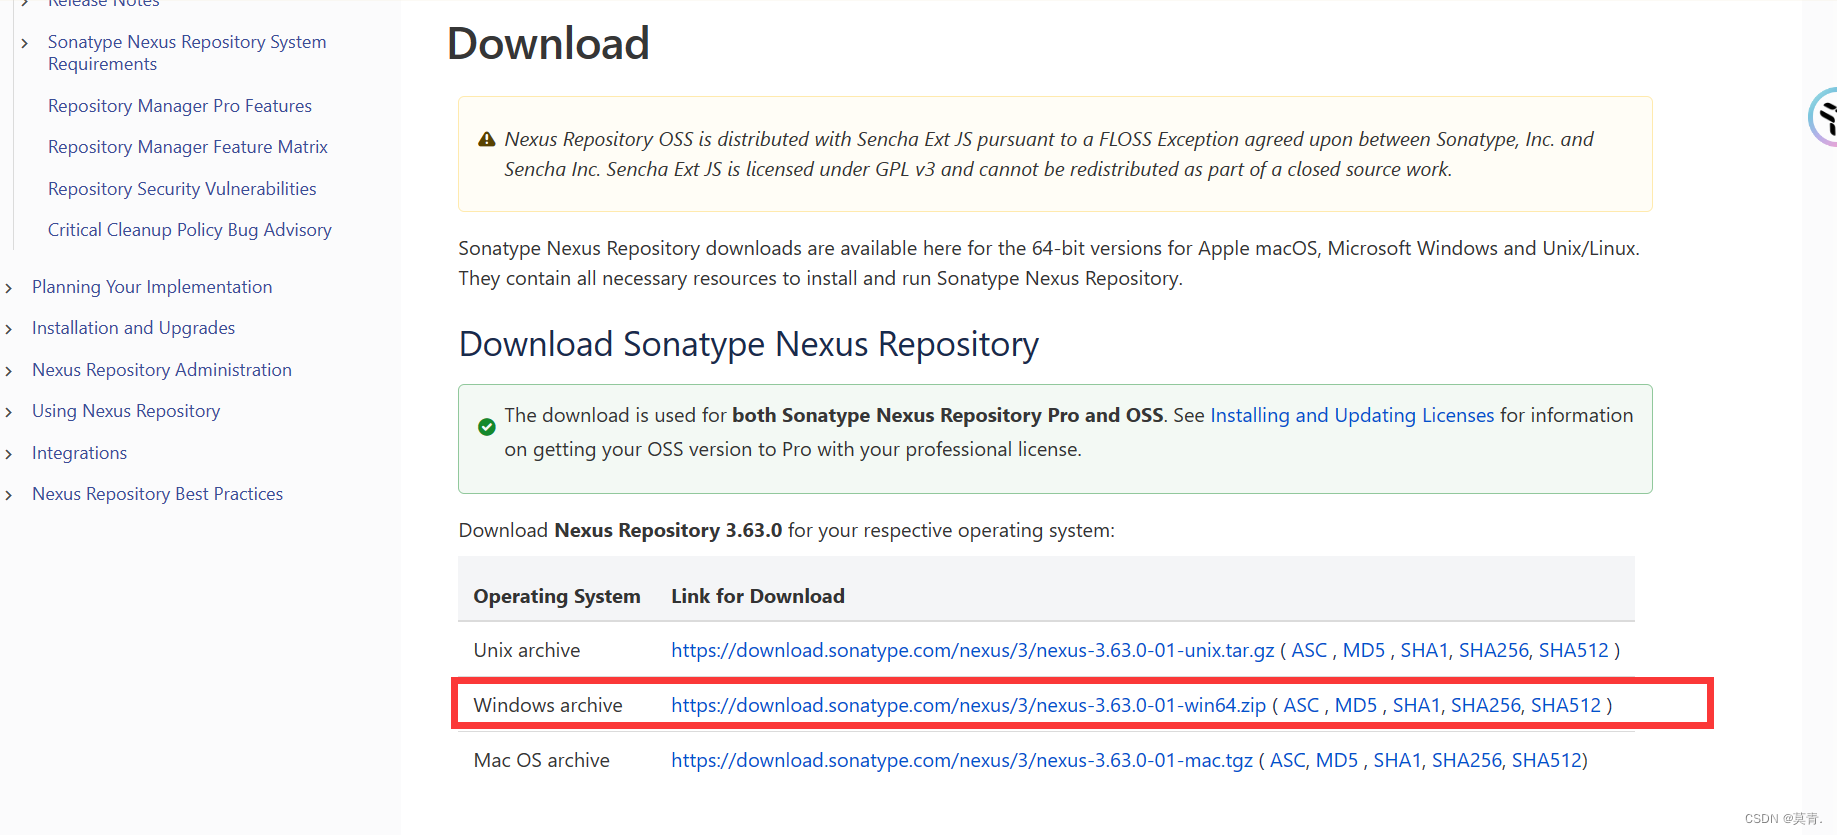The height and width of the screenshot is (835, 1837).
Task: Click ASC link for Mac OS archive
Action: (x=1288, y=760)
